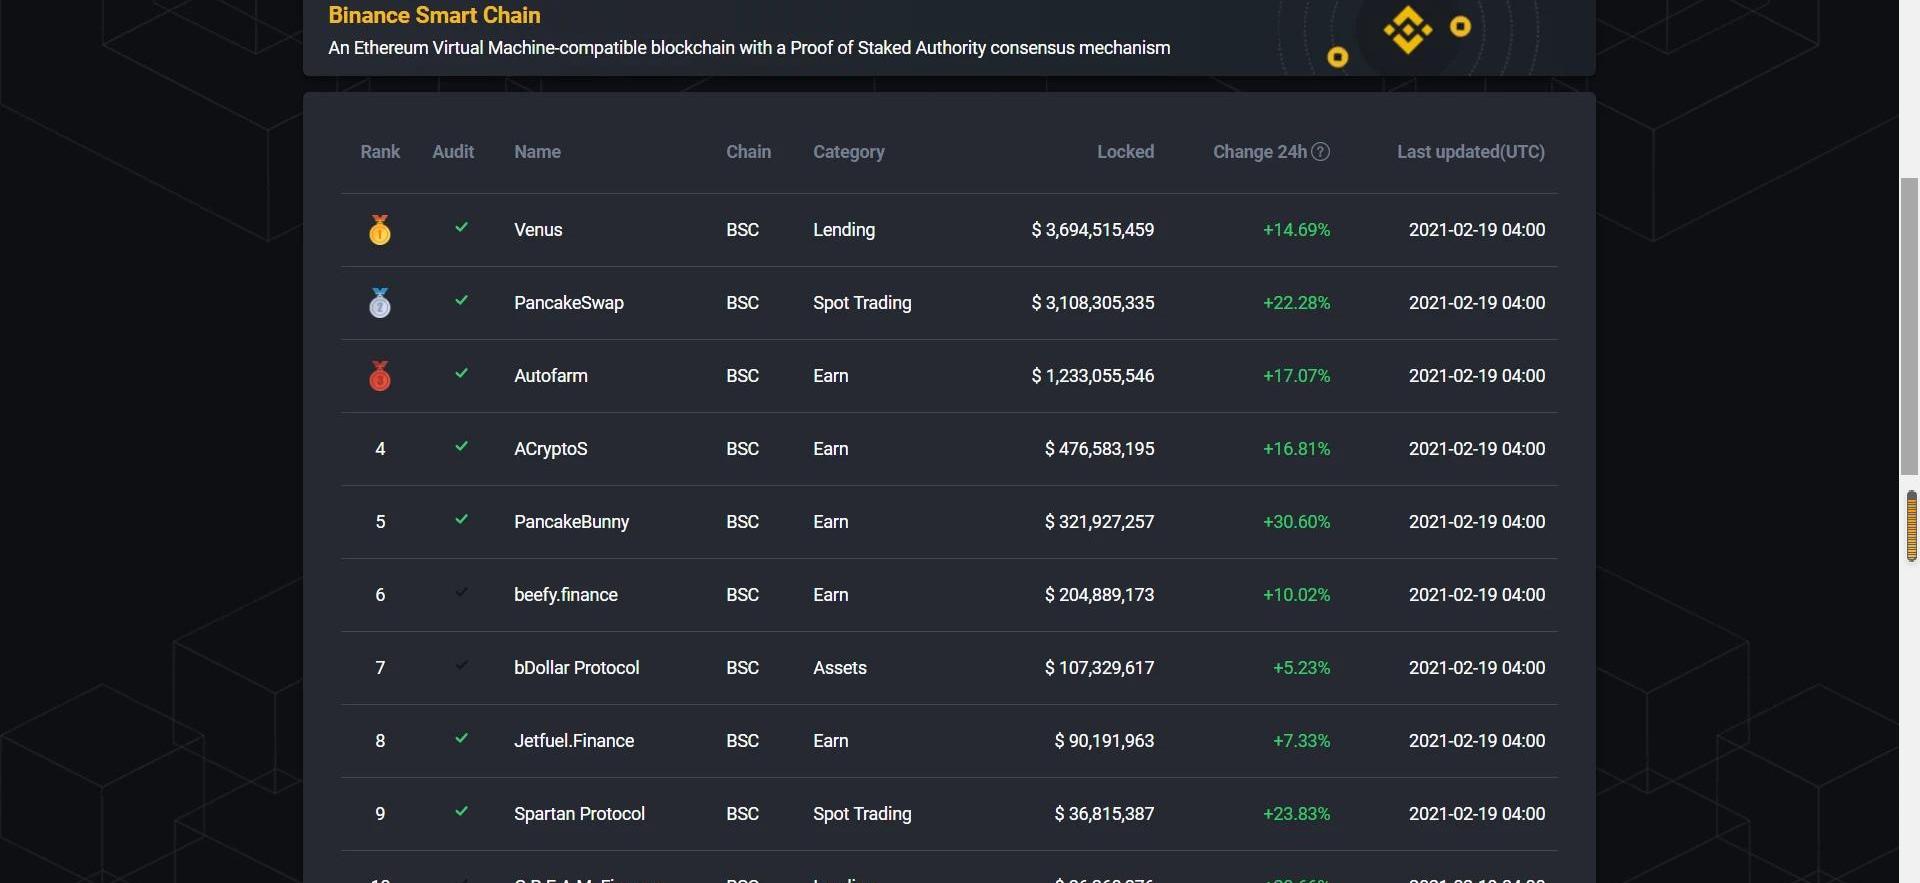
Task: Click the orange page scrollbar thumb
Action: tap(1911, 526)
